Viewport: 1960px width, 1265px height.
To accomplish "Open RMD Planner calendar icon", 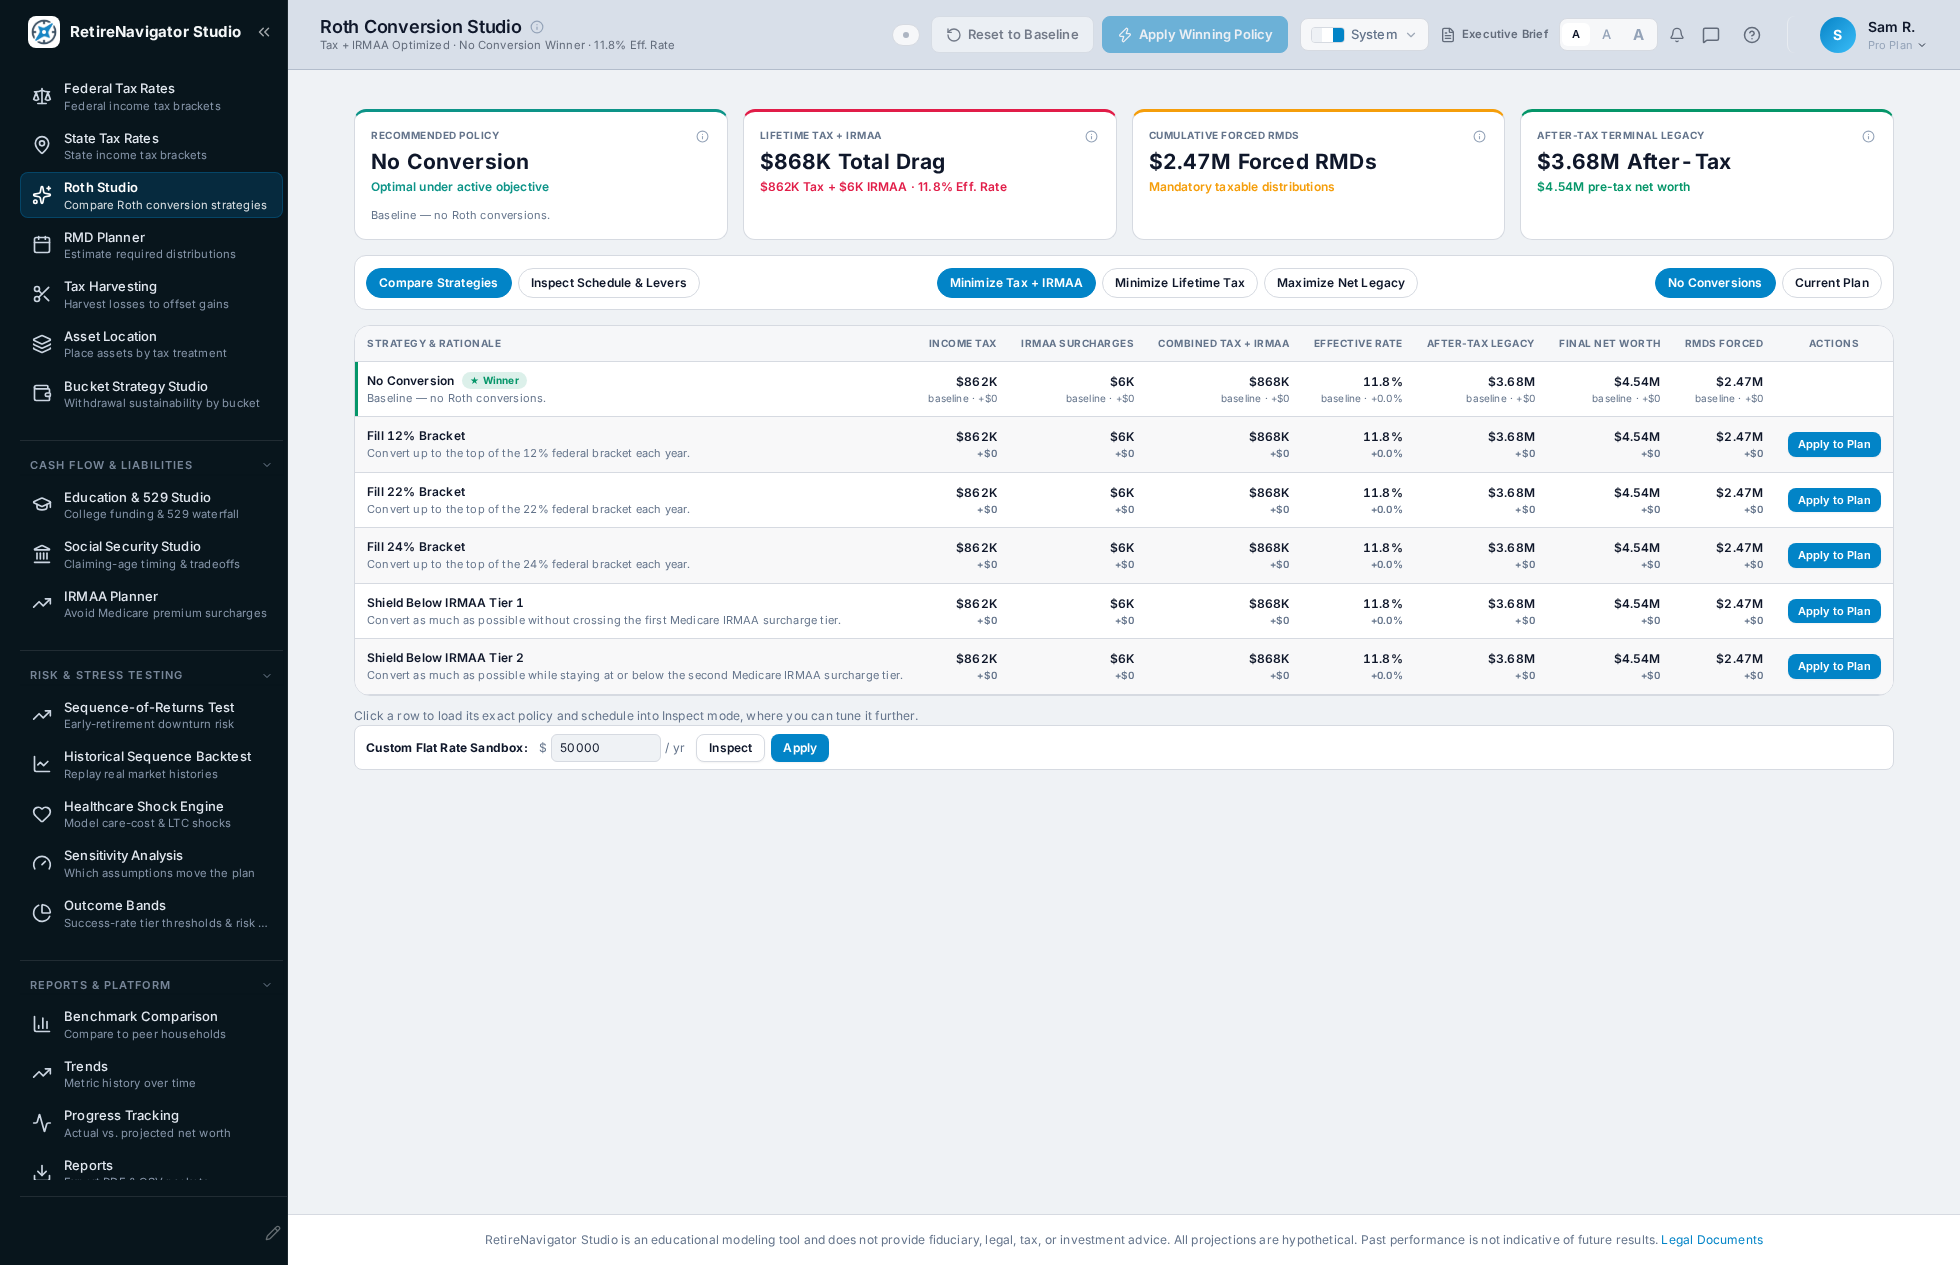I will click(42, 245).
